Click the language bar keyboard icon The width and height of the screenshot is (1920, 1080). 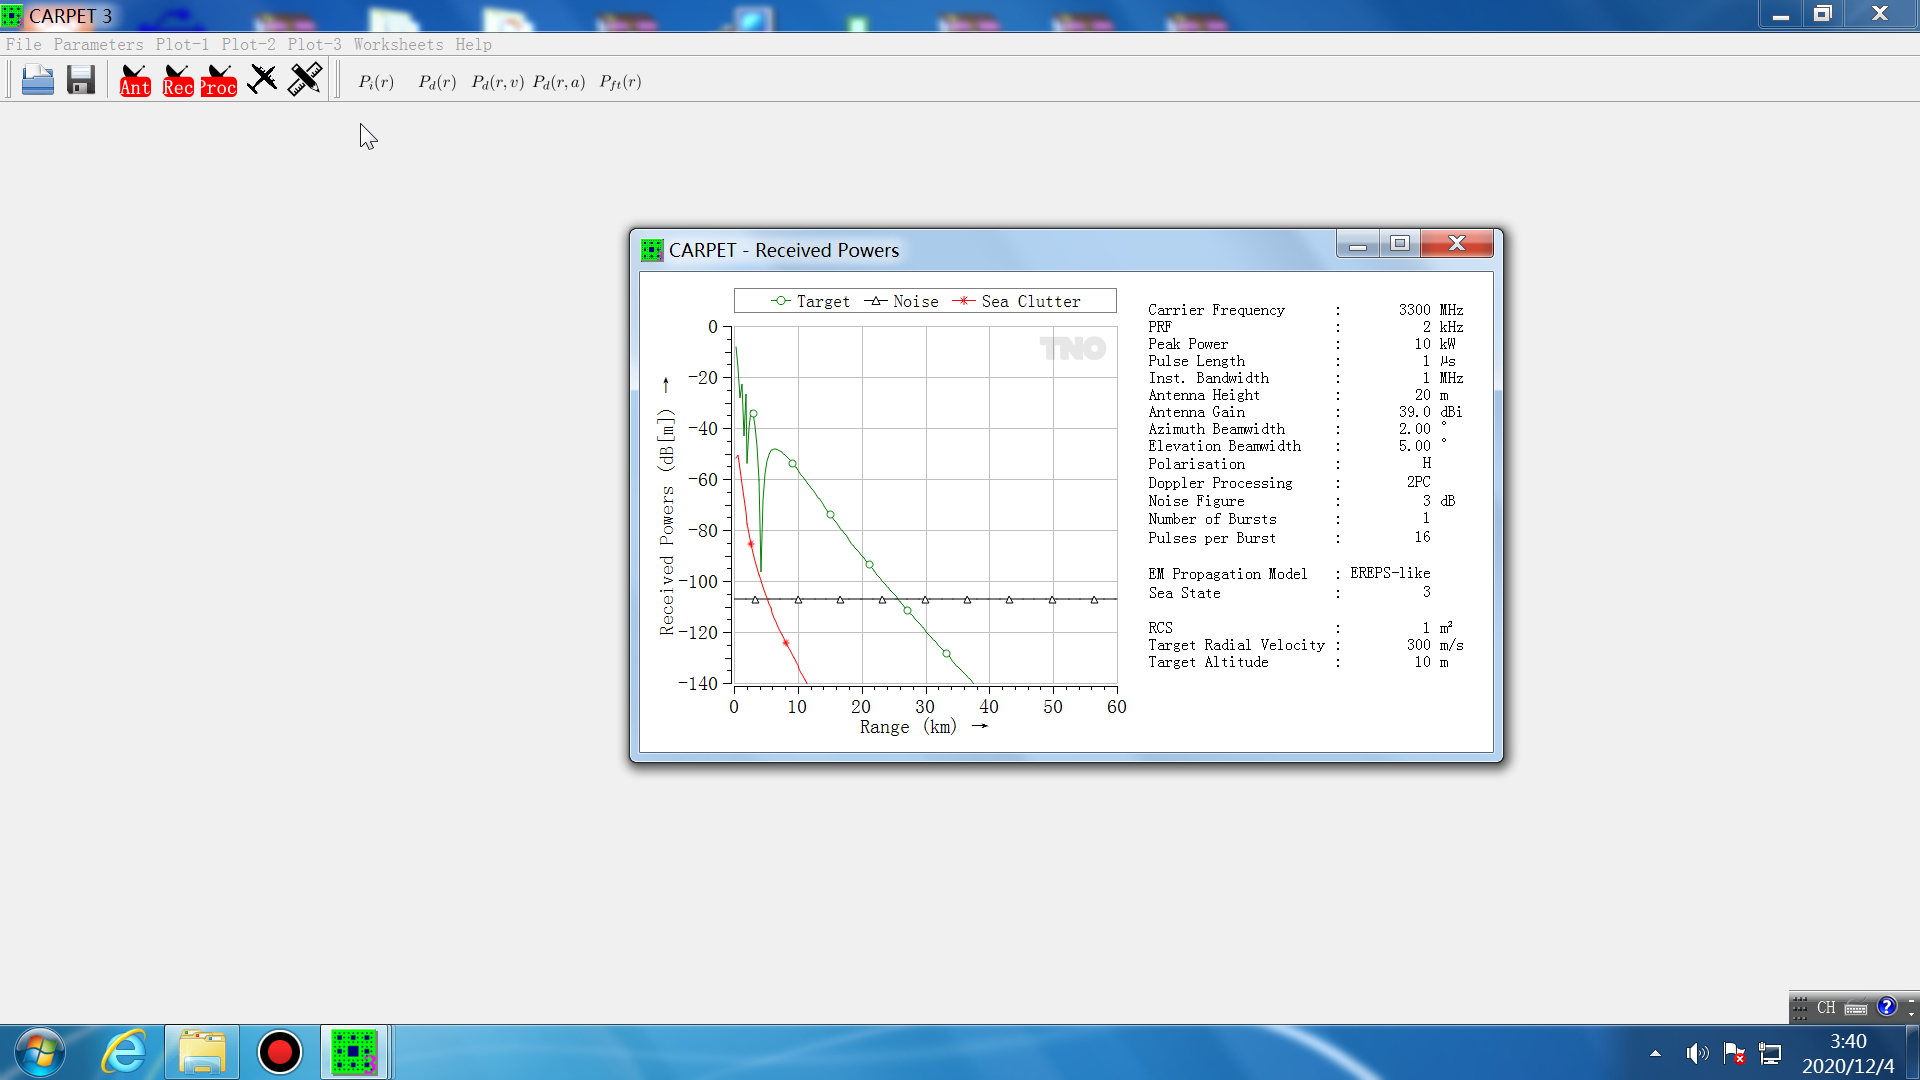click(x=1856, y=1008)
